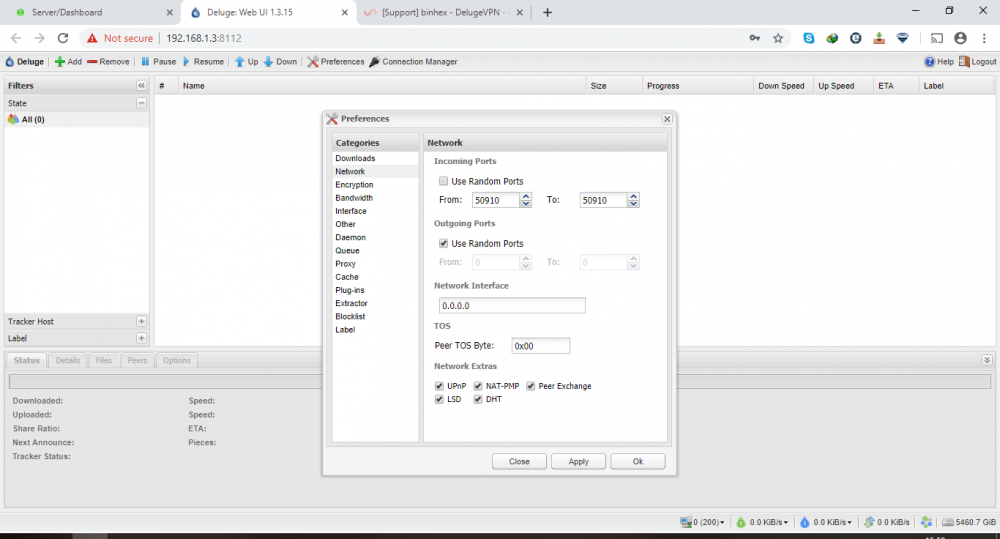Screen dimensions: 1000x539
Task: Uncheck the UPnP checkbox
Action: coord(439,386)
